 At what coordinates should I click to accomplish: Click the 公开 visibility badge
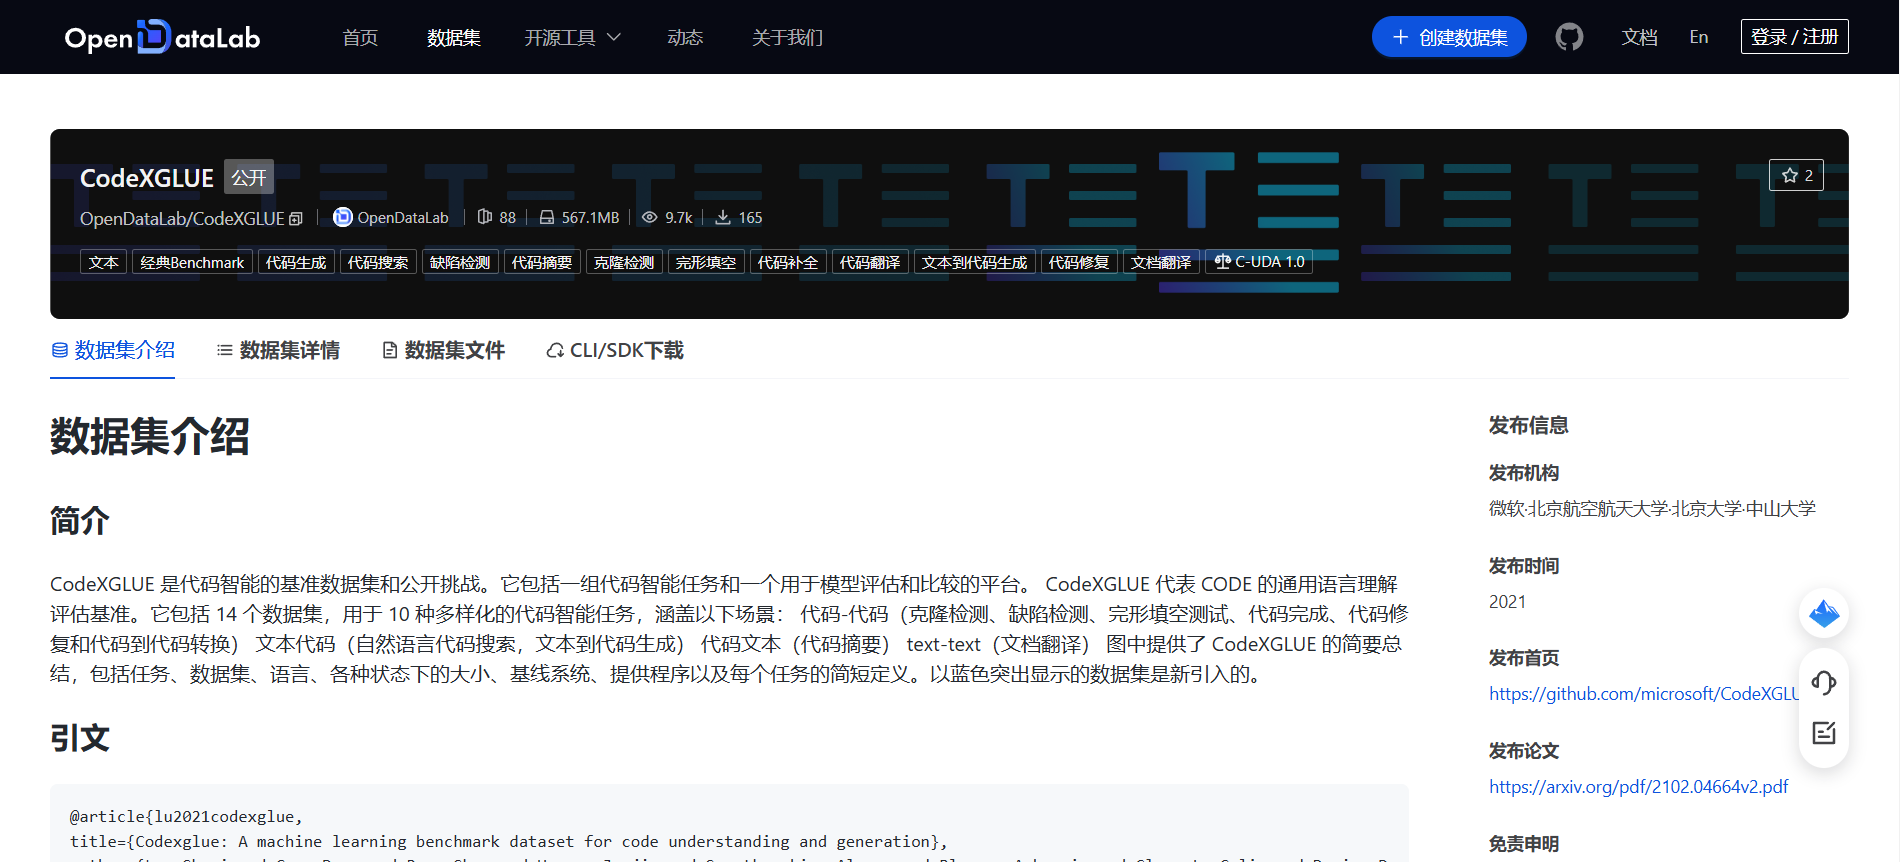(249, 177)
